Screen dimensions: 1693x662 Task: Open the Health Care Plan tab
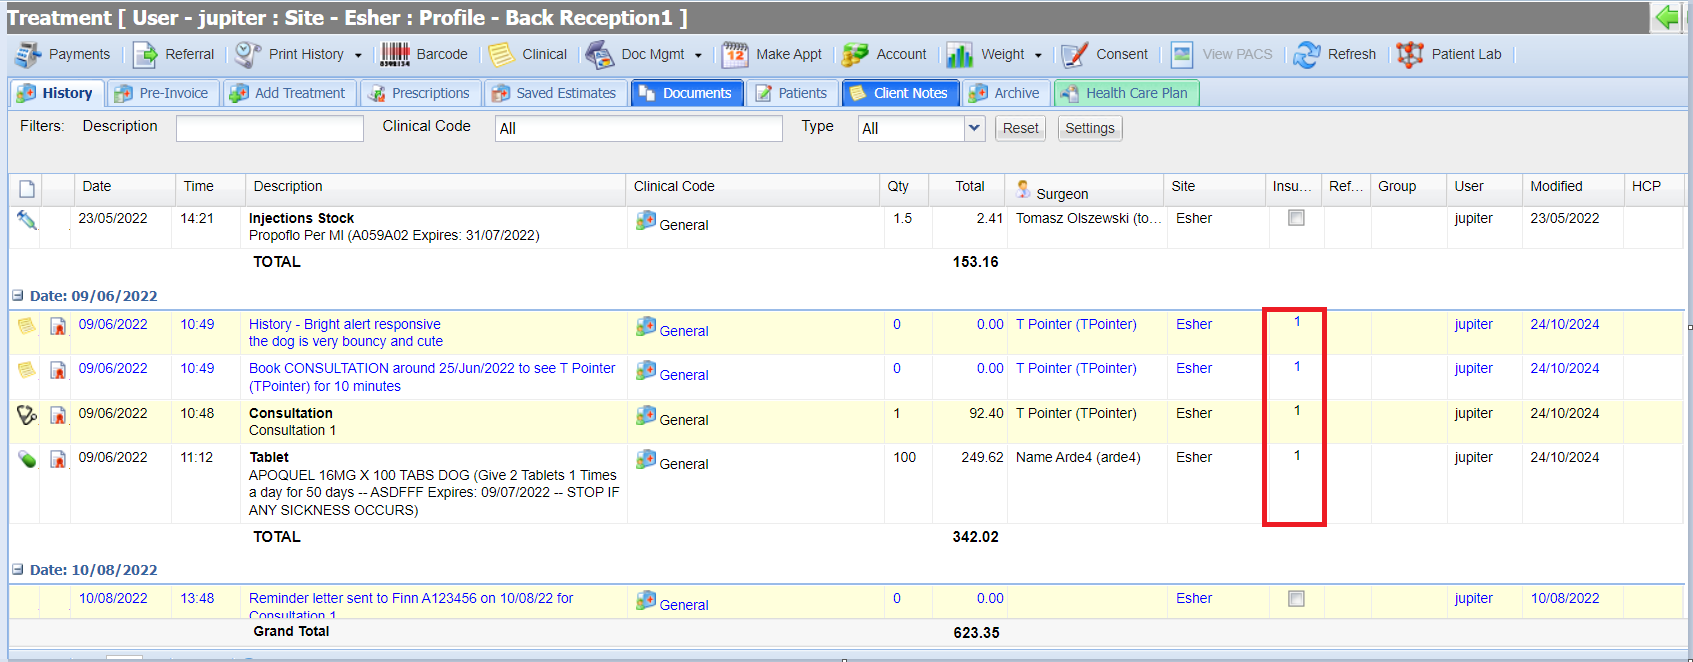(1126, 93)
